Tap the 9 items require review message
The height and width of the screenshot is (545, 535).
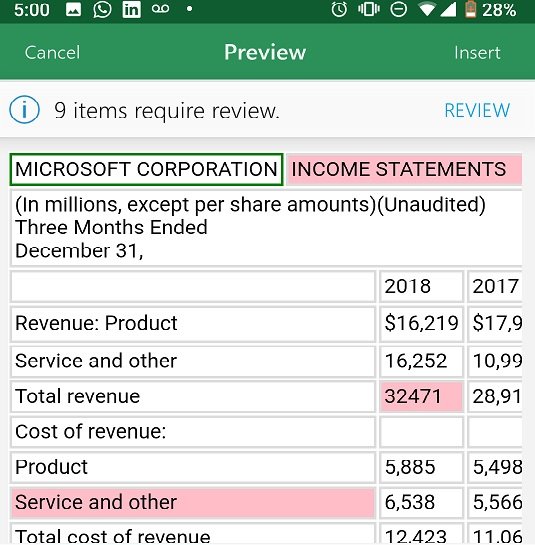point(167,111)
